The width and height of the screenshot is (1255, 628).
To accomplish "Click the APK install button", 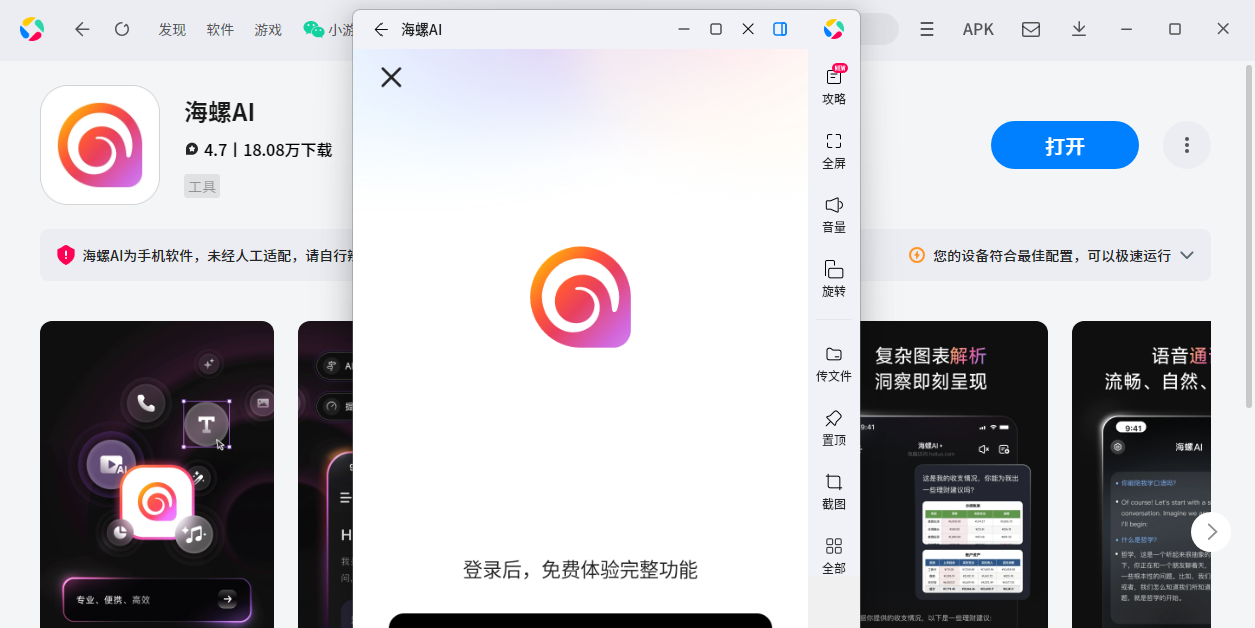I will tap(978, 30).
